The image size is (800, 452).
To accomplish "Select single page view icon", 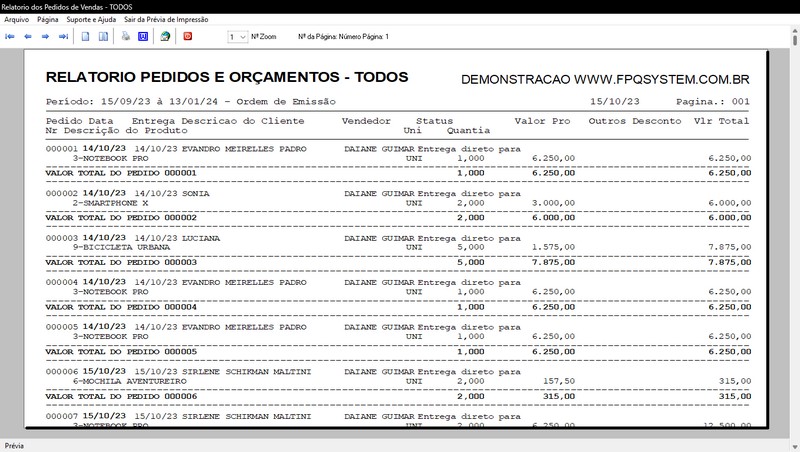I will tap(86, 36).
